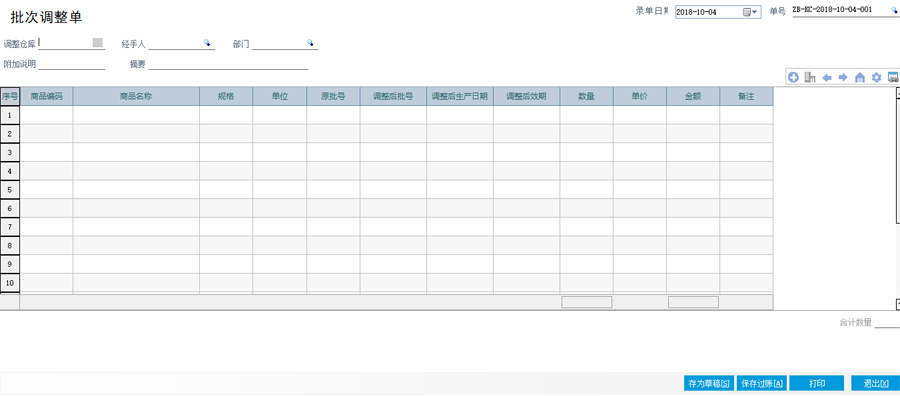Viewport: 900px width, 396px height.
Task: Select row number 10 header
Action: point(10,283)
